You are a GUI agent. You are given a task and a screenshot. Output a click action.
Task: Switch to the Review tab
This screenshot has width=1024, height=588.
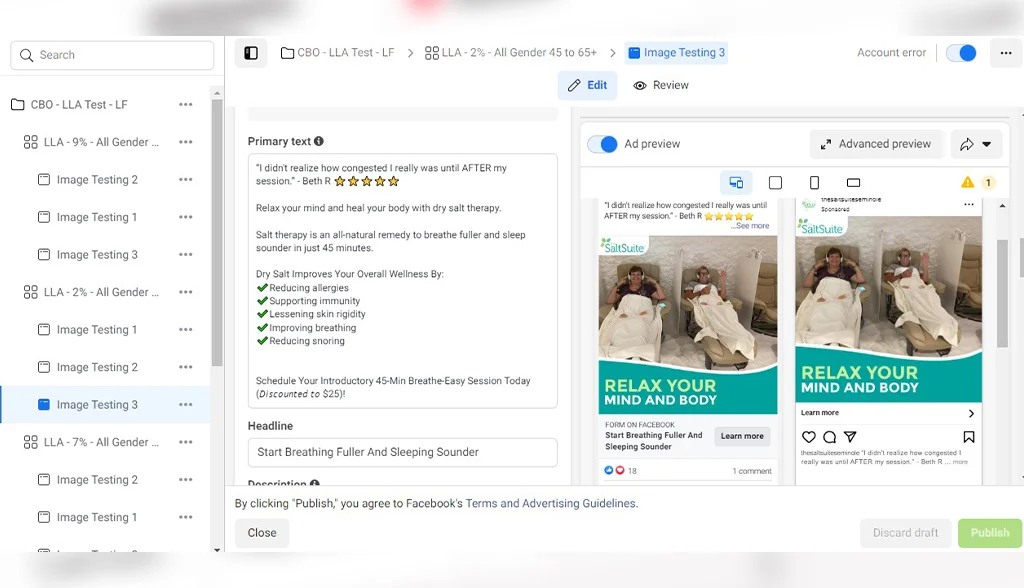[x=661, y=86]
